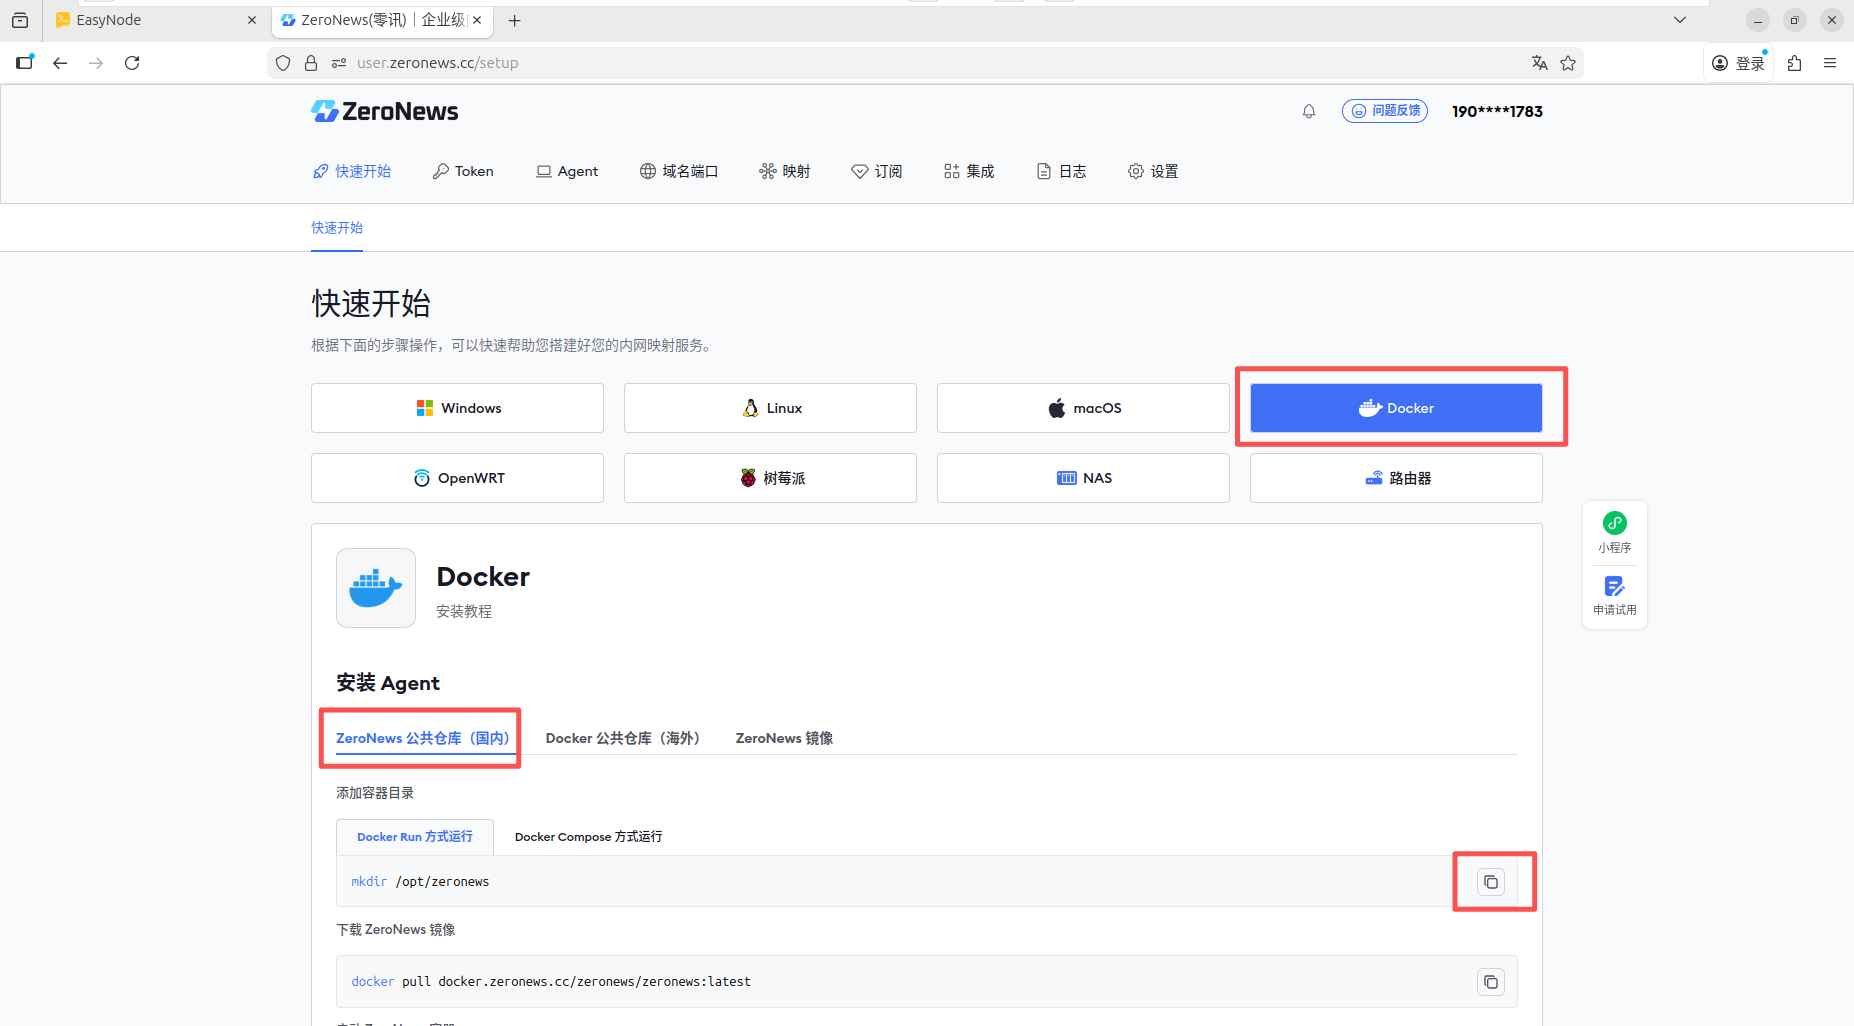This screenshot has width=1854, height=1026.
Task: Choose the Linux platform button
Action: [x=770, y=408]
